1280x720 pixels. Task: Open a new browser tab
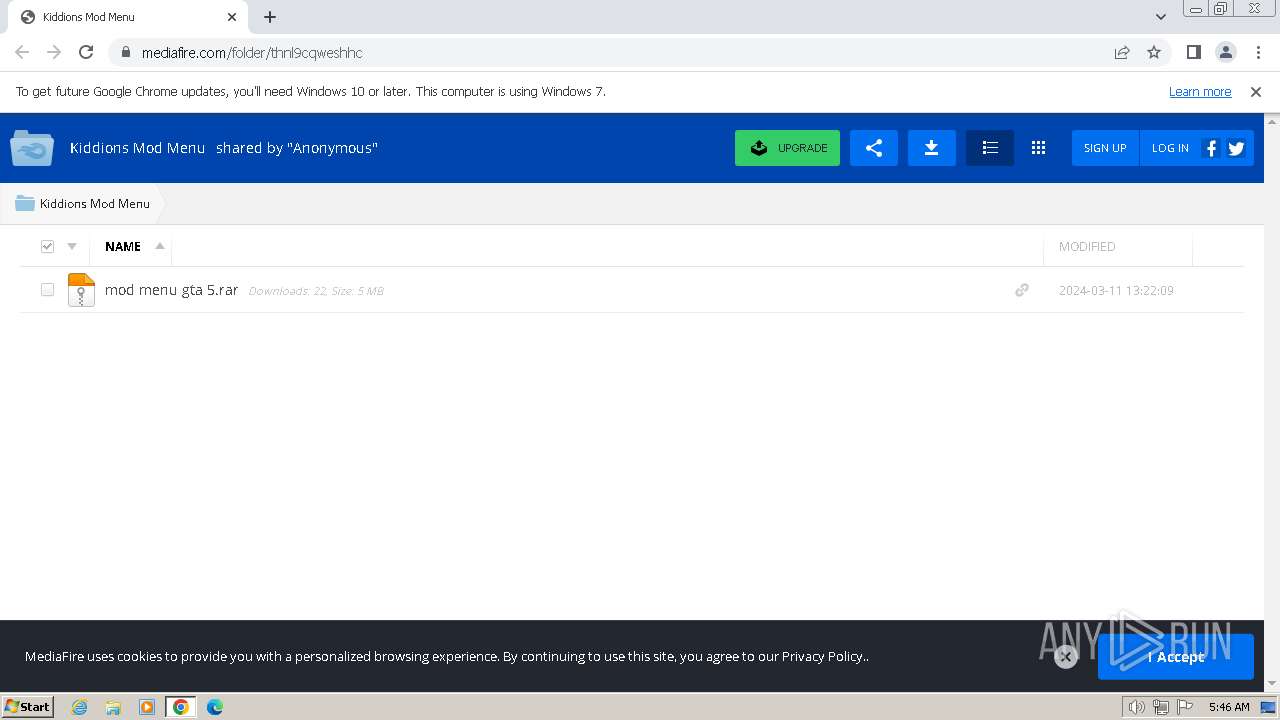coord(270,17)
